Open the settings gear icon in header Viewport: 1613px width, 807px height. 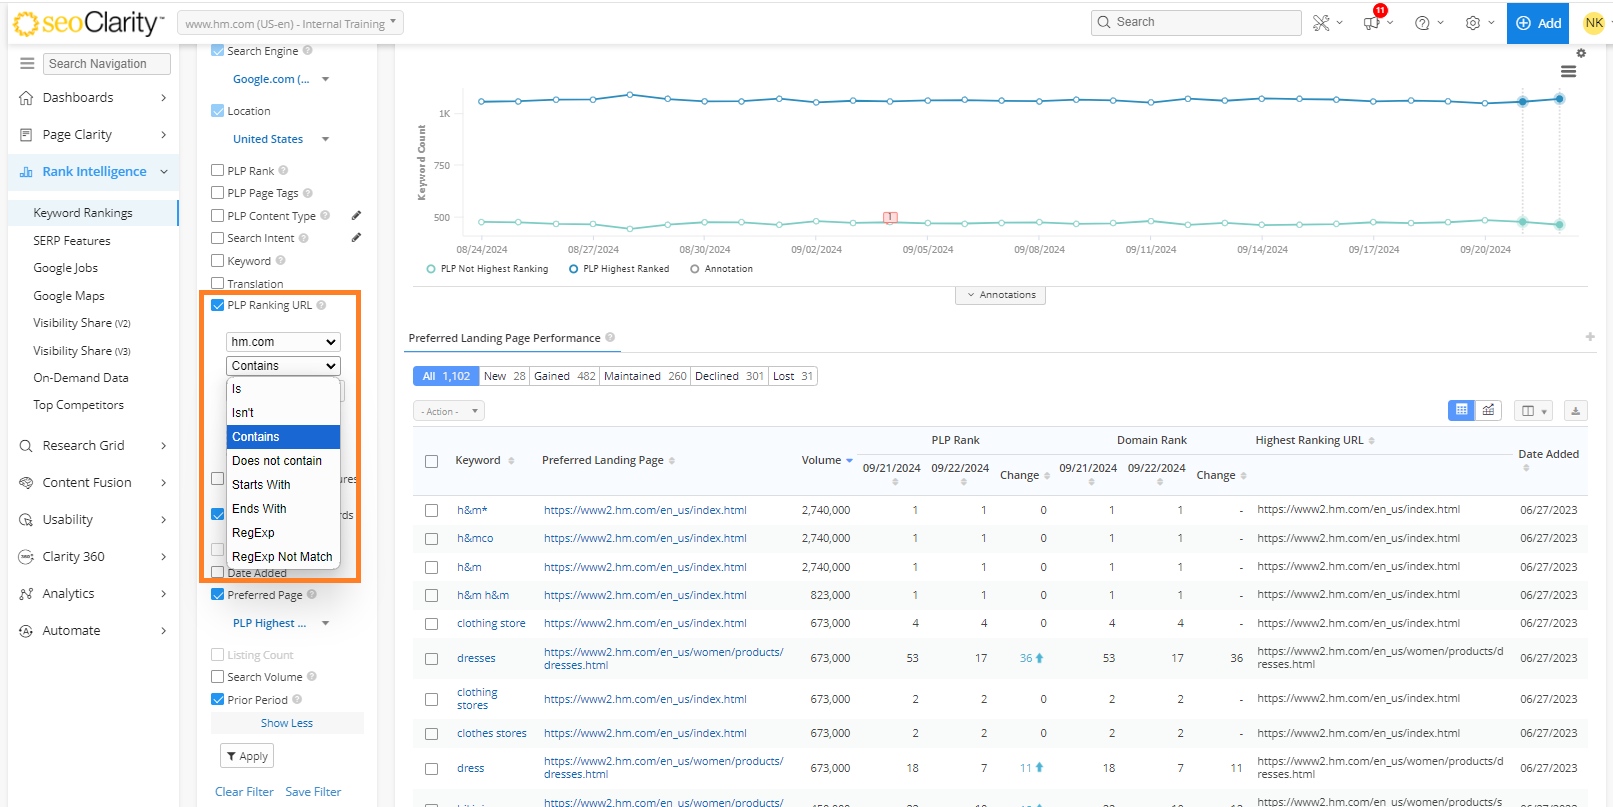[1473, 23]
